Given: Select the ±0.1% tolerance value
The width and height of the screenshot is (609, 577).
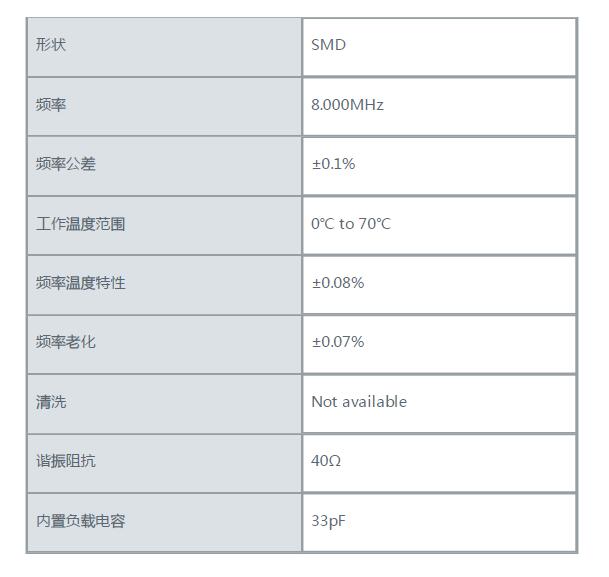Looking at the screenshot, I should (x=333, y=164).
